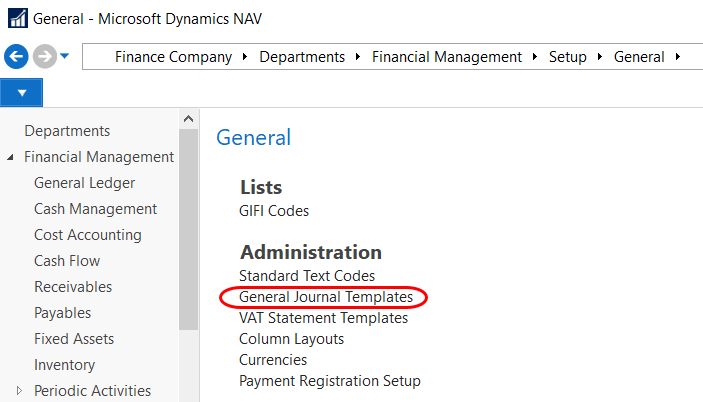Select Column Layouts link

click(291, 339)
